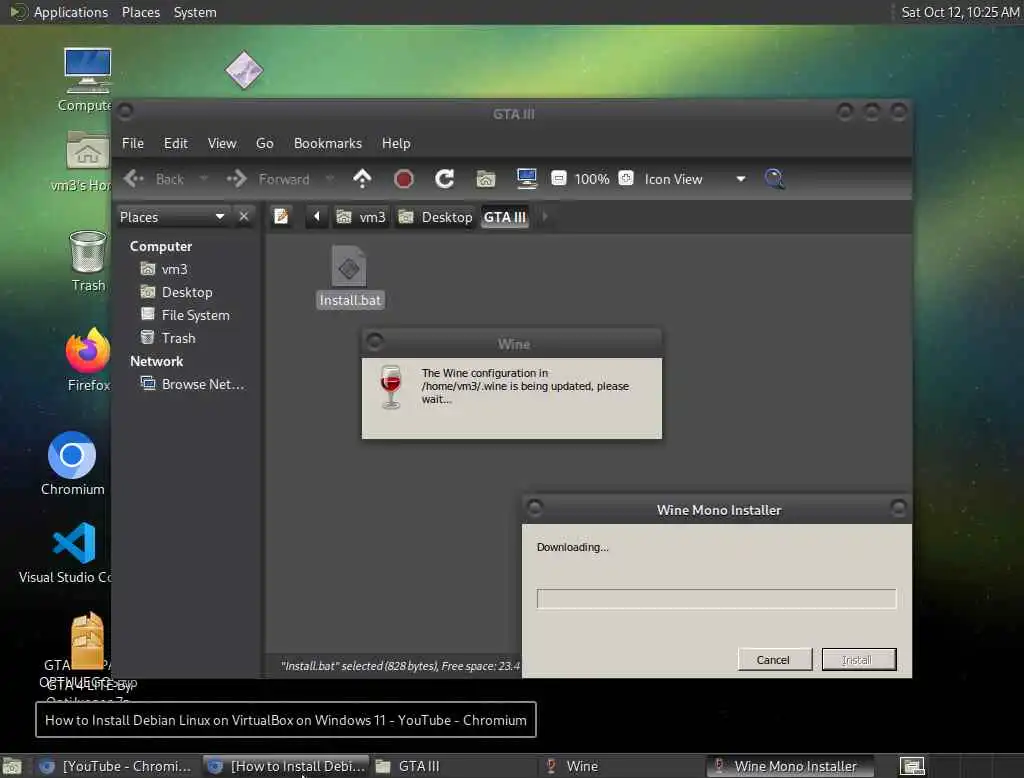Click the Install button in Wine Mono Installer
The height and width of the screenshot is (778, 1024).
coord(859,660)
